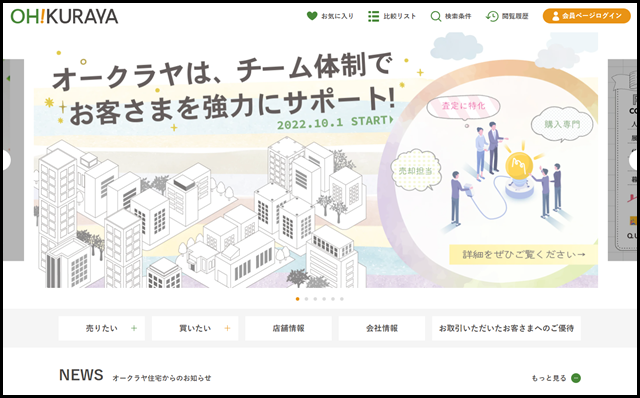Open 検索条件 via magnifier icon
Viewport: 640px width, 398px height.
tap(436, 16)
